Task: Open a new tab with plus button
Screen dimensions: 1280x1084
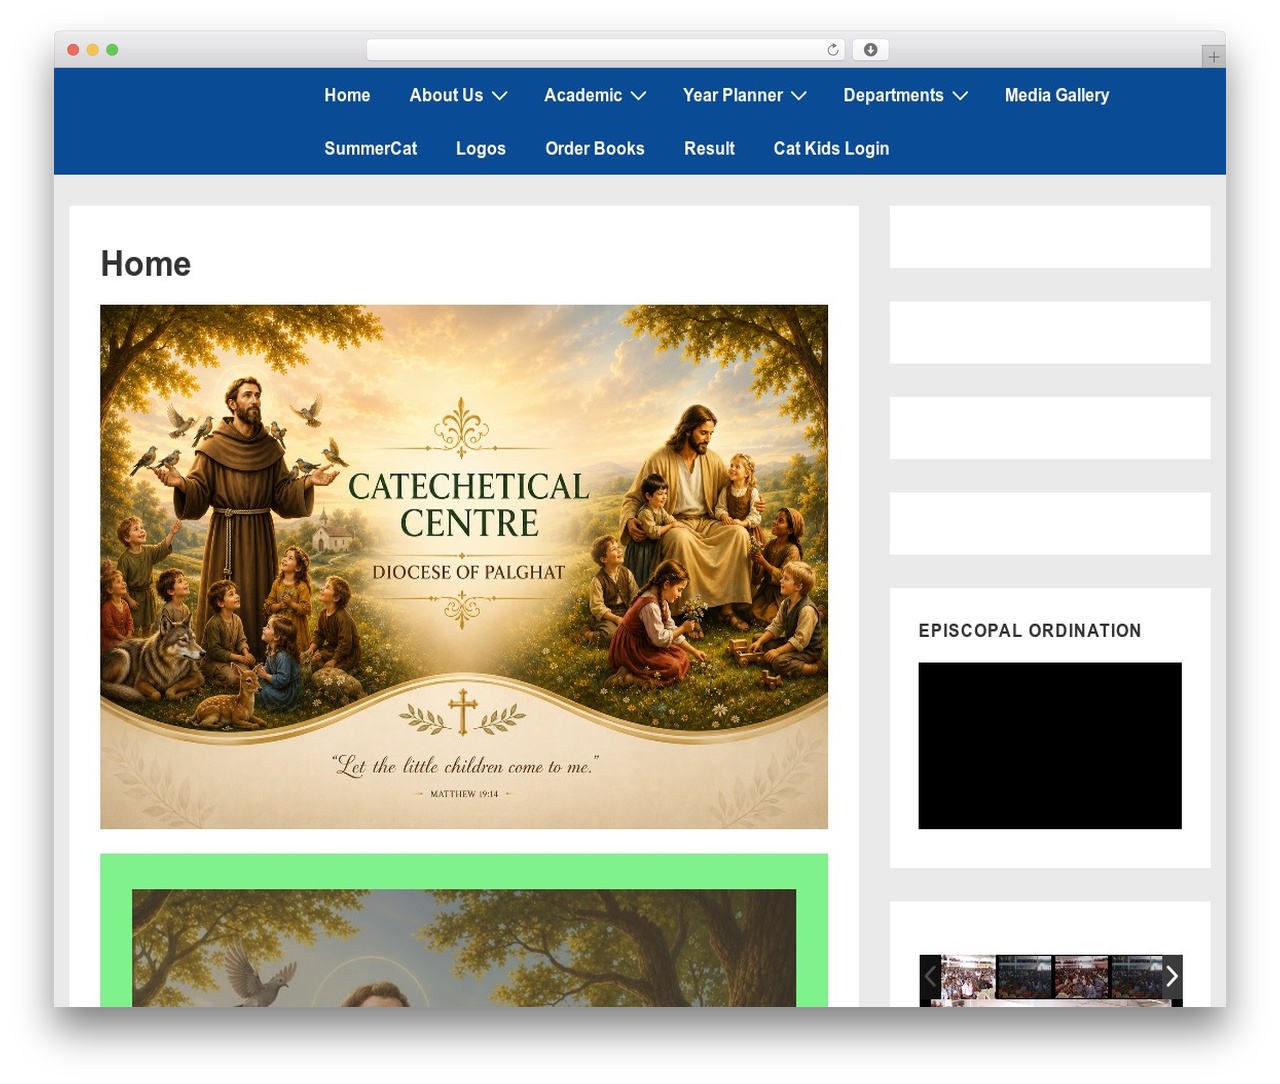Action: (1213, 57)
